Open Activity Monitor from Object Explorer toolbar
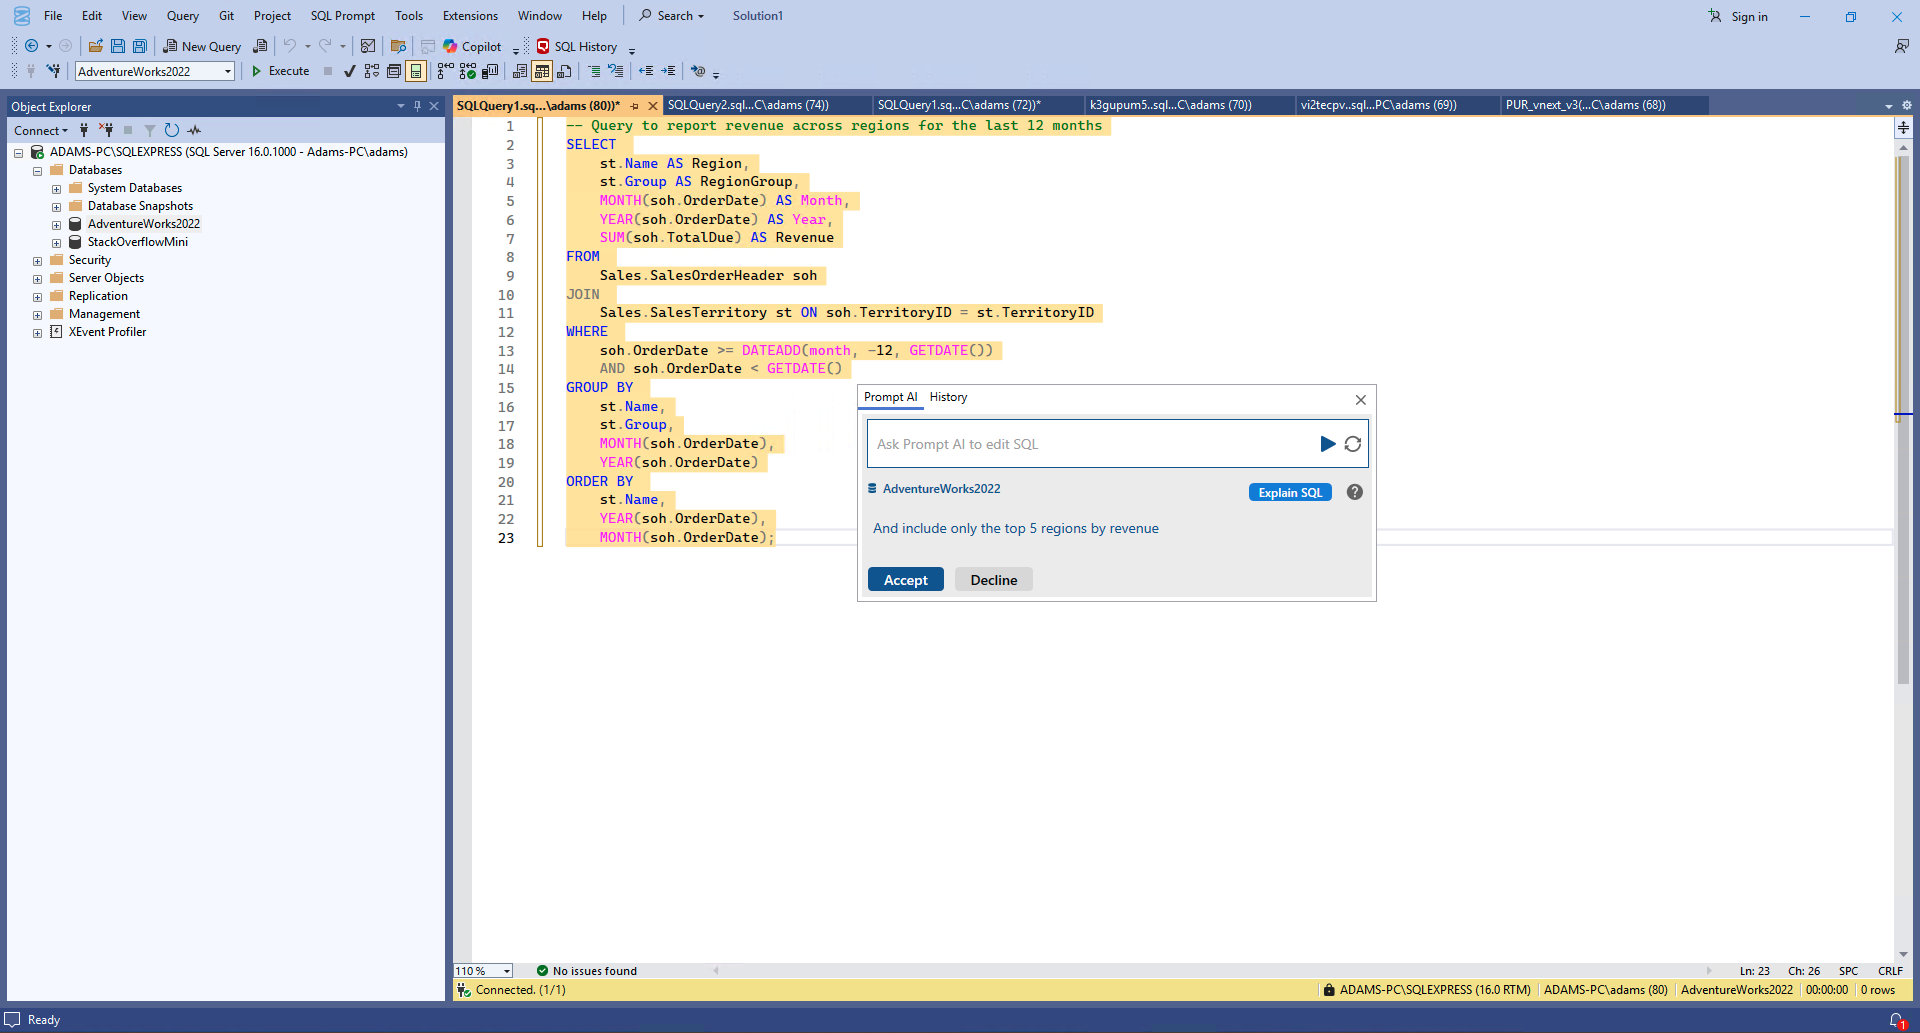 point(194,130)
